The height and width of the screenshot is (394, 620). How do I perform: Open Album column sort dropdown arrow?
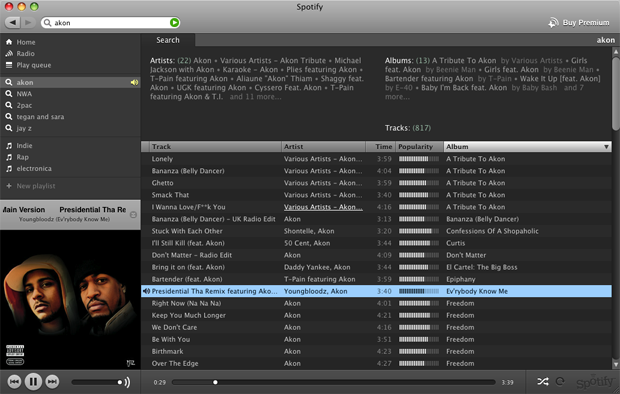(606, 147)
